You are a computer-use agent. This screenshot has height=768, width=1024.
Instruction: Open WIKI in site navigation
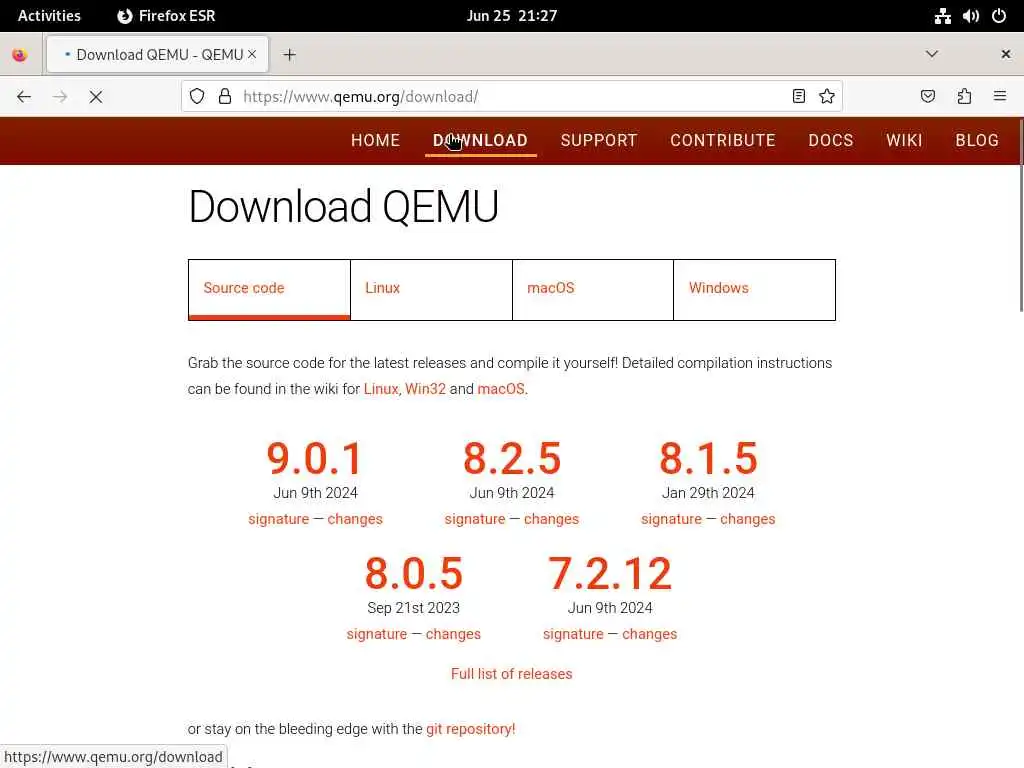(904, 140)
